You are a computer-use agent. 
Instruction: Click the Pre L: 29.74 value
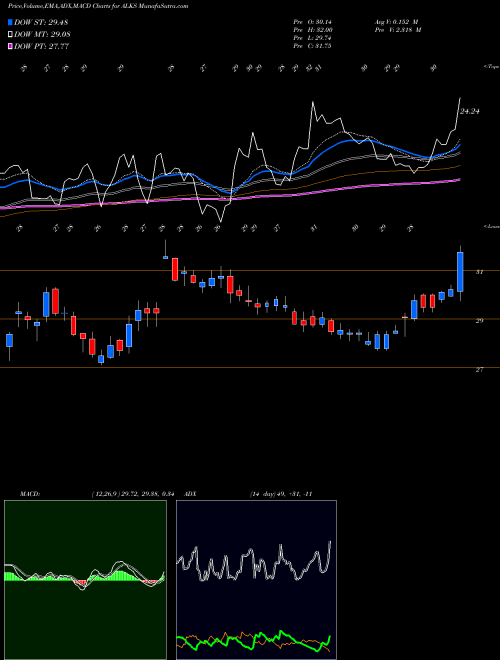(313, 38)
